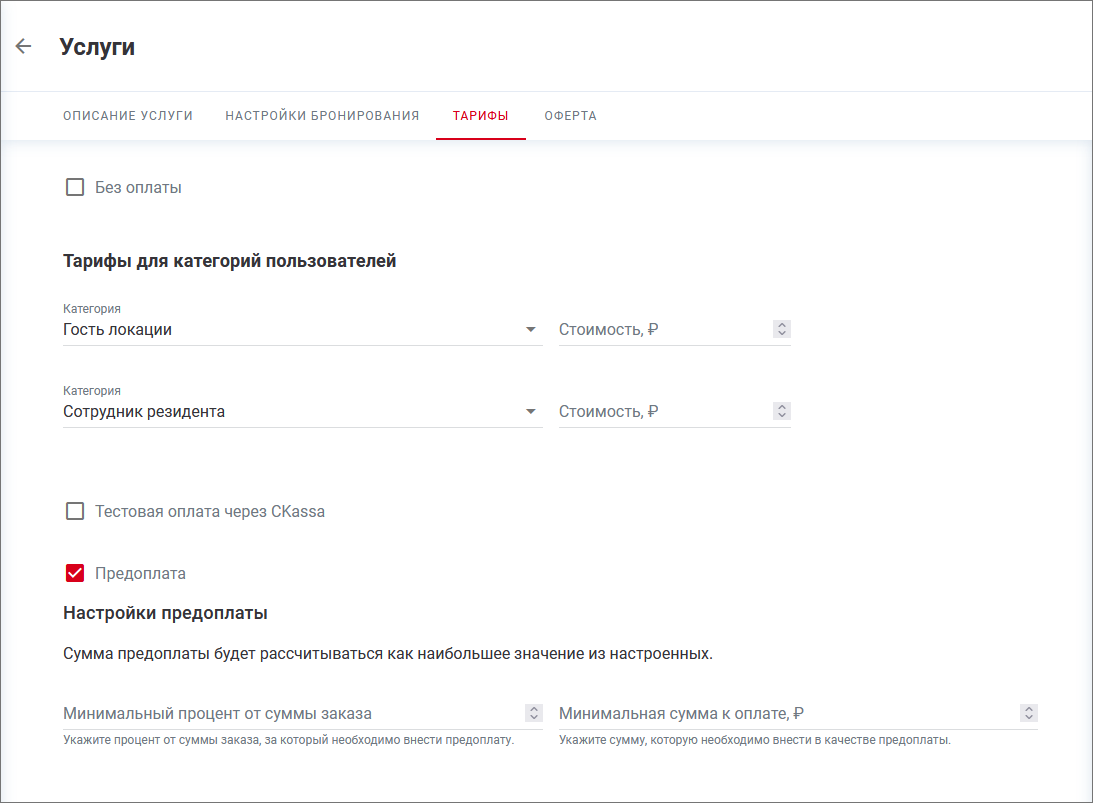Screen dimensions: 1093x803
Task: Focus Минимальный процент от суммы заказа field
Action: (290, 714)
